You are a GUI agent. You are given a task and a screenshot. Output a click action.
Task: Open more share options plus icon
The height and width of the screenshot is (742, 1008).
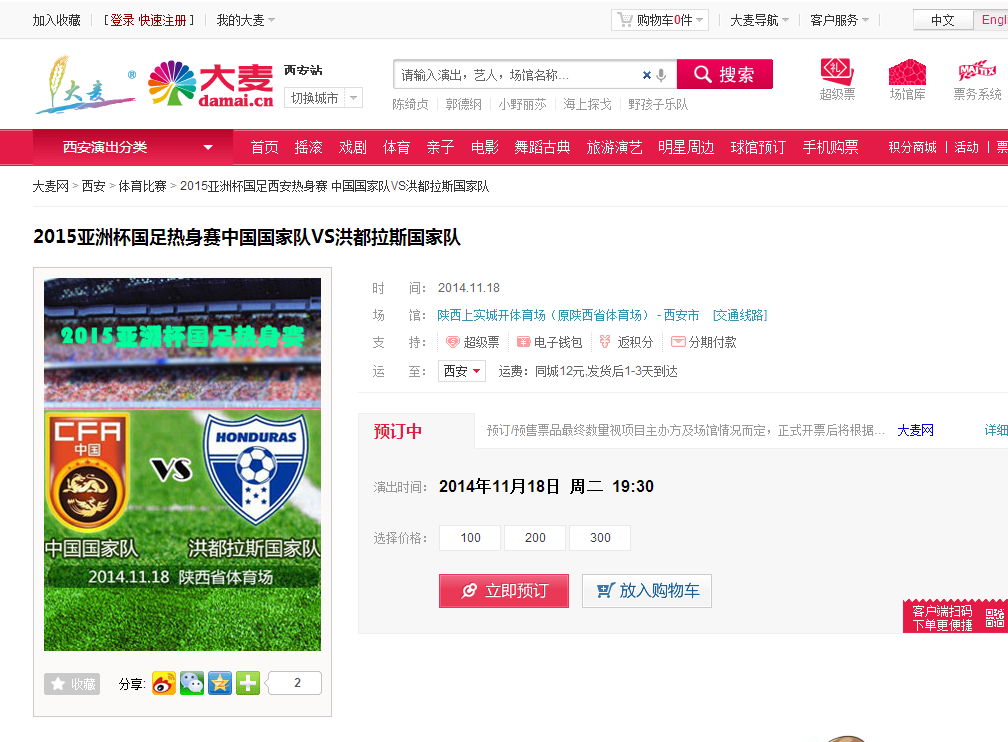248,683
